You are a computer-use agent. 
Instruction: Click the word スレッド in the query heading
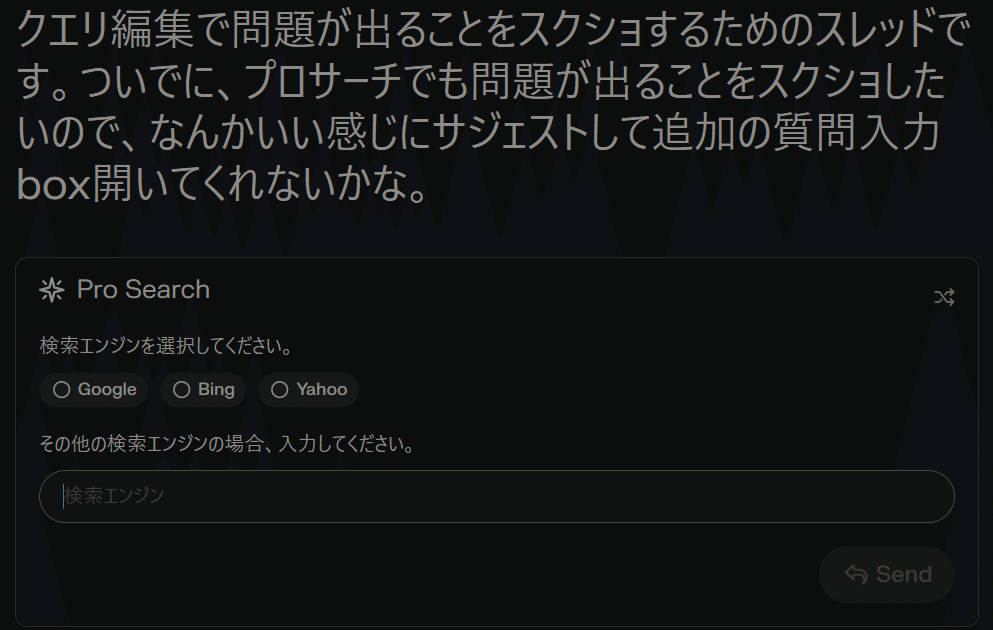point(875,30)
